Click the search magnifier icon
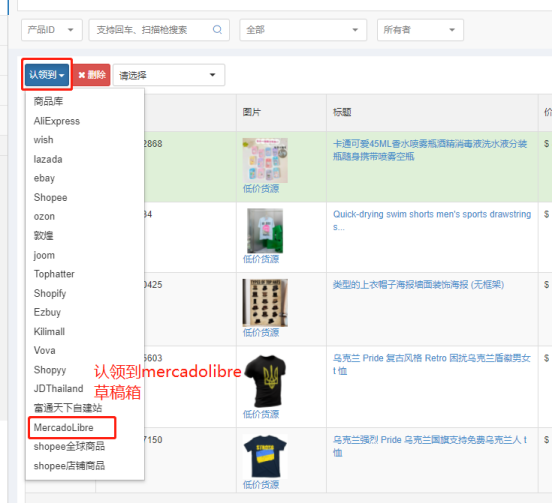The width and height of the screenshot is (552, 503). pyautogui.click(x=217, y=30)
